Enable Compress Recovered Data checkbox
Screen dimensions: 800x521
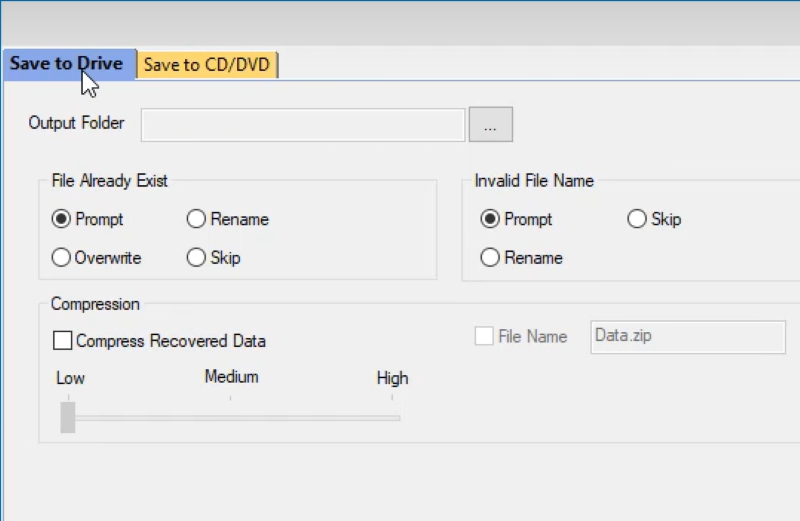63,340
